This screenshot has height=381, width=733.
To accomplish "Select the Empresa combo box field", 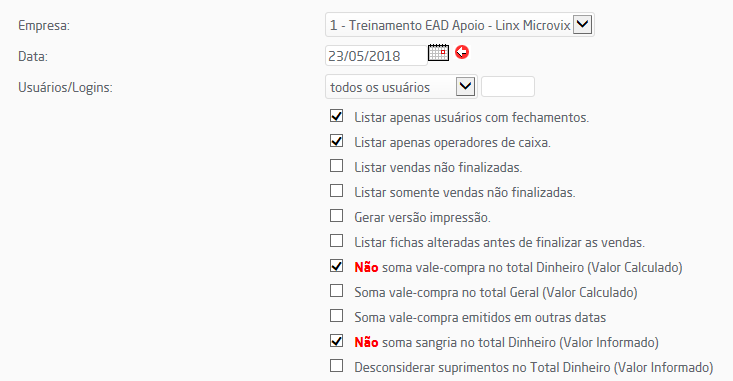I will [460, 25].
